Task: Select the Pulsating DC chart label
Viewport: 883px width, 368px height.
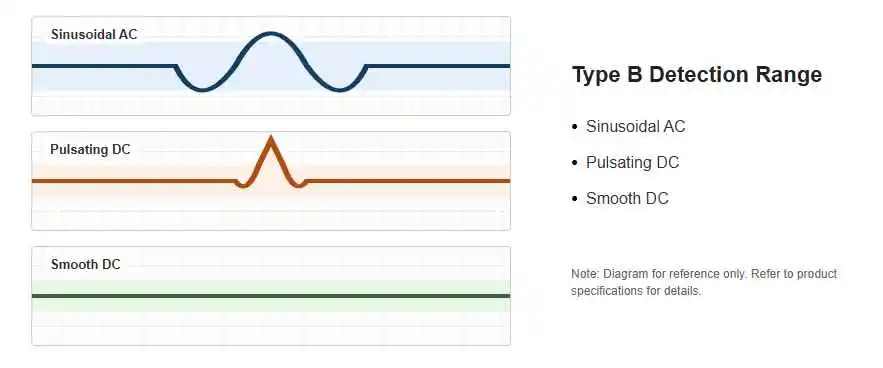Action: pos(90,149)
